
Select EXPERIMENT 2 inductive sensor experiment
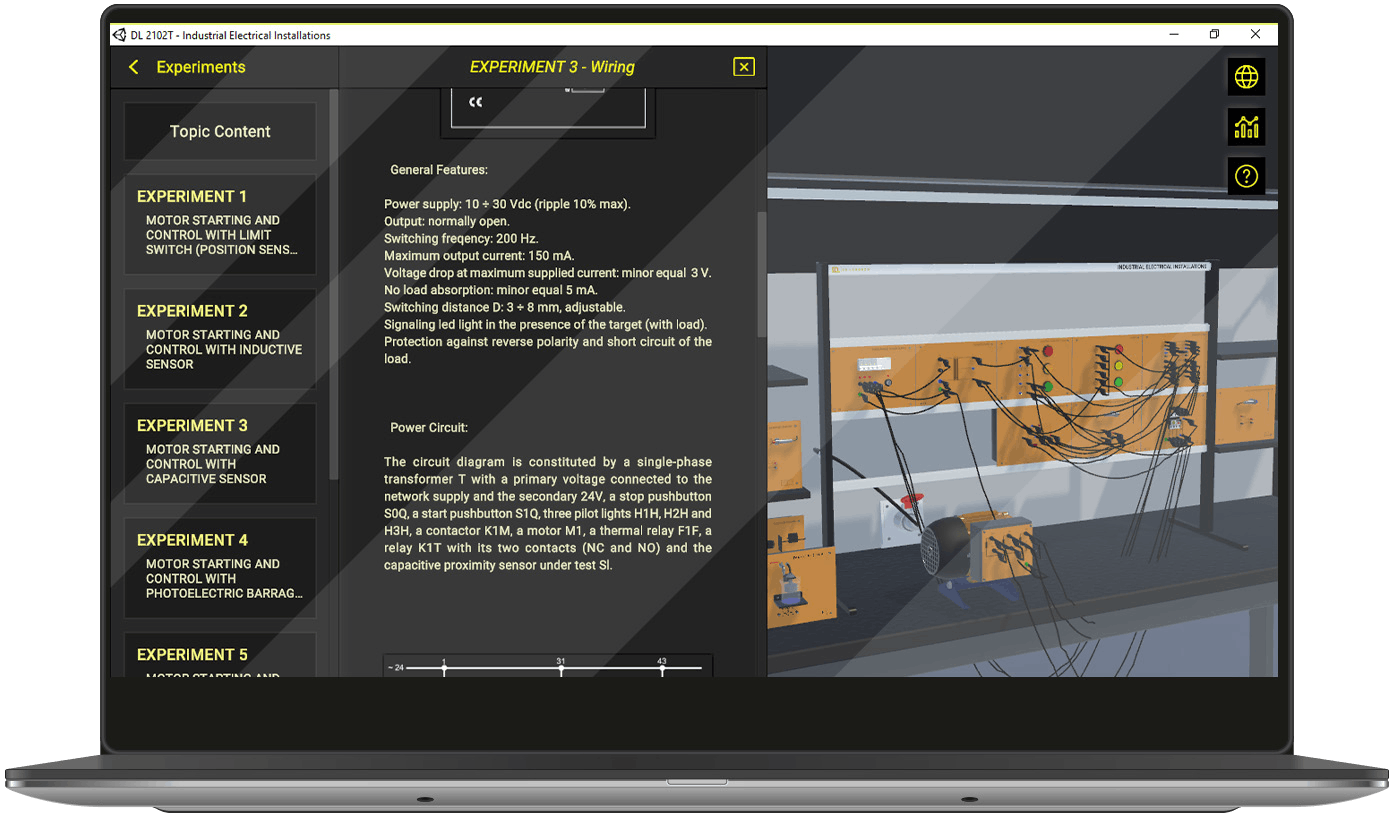tap(219, 337)
